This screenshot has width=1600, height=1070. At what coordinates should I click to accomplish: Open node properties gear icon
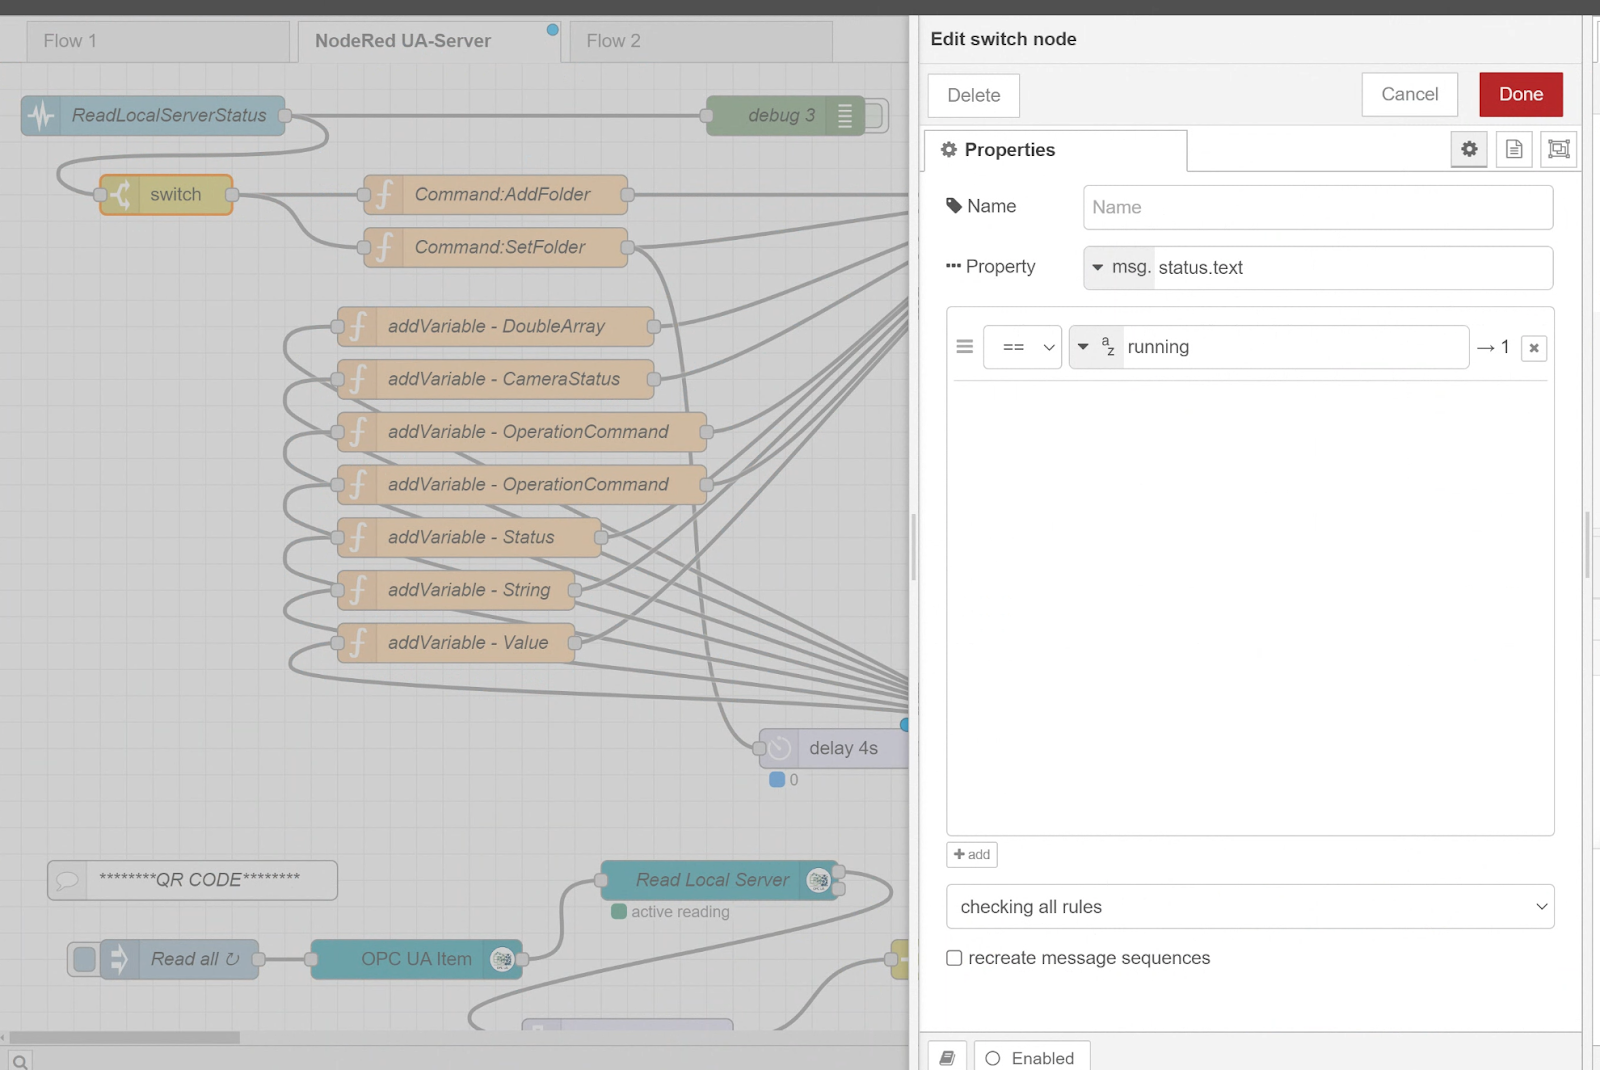1469,149
